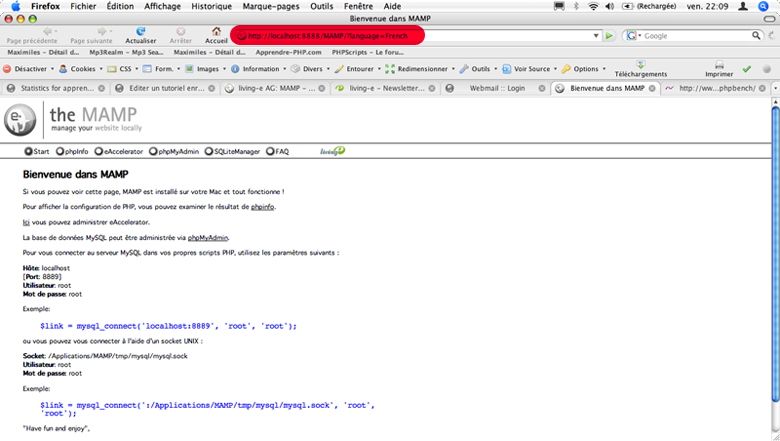Image resolution: width=780 pixels, height=441 pixels.
Task: Select the eAccelerator navigation item
Action: [118, 151]
